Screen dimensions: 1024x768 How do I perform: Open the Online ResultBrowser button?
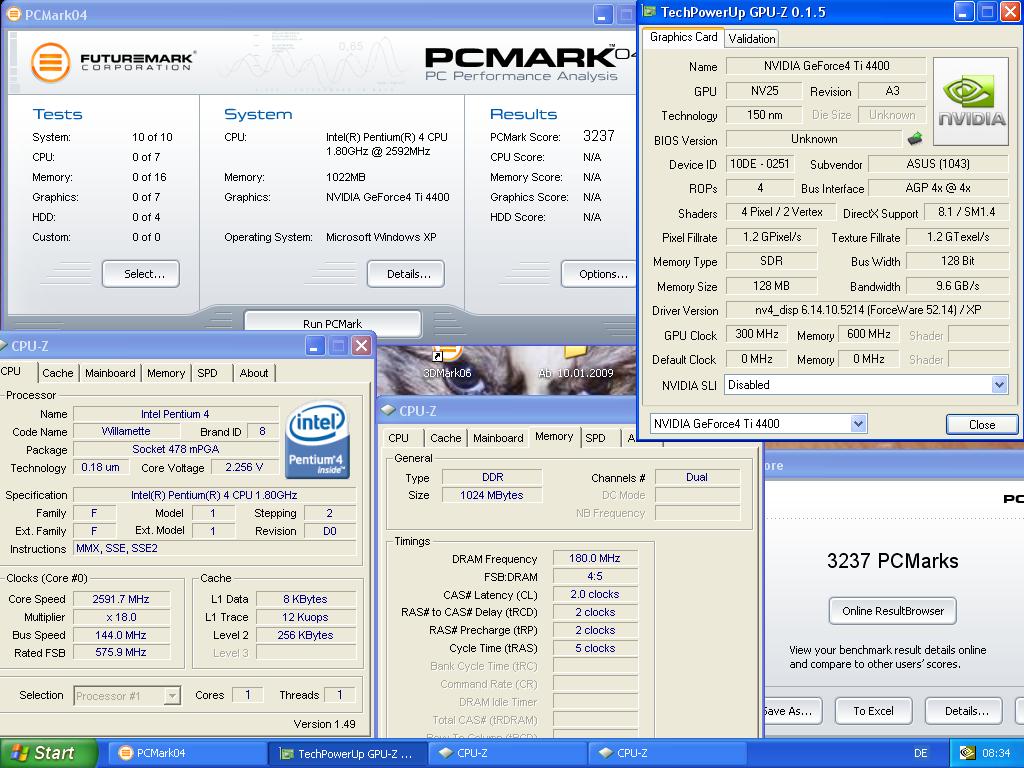[893, 611]
